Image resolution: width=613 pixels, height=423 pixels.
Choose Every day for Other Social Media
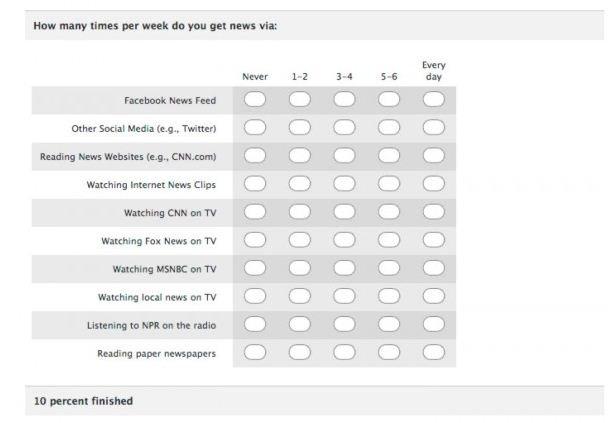click(x=434, y=127)
